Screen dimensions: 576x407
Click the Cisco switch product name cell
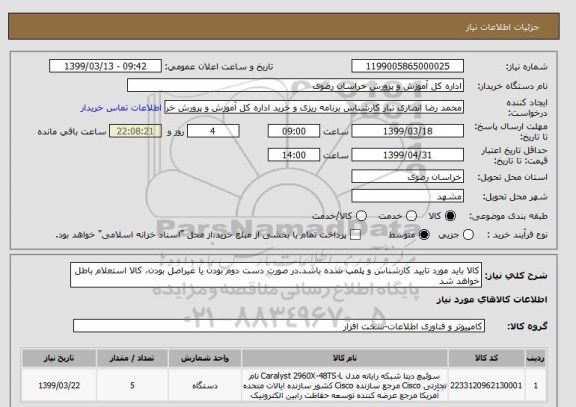tap(345, 385)
